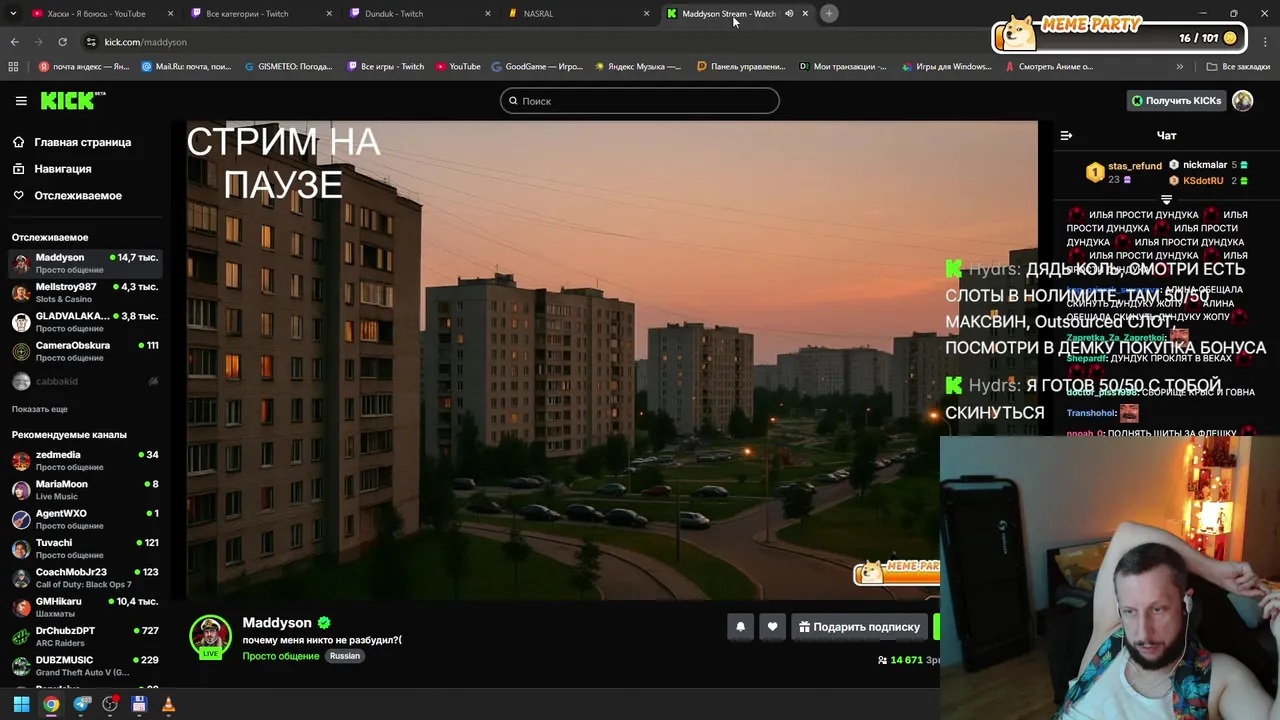Open Все игры Twitch bookmark
Viewport: 1280px width, 720px height.
[x=386, y=67]
